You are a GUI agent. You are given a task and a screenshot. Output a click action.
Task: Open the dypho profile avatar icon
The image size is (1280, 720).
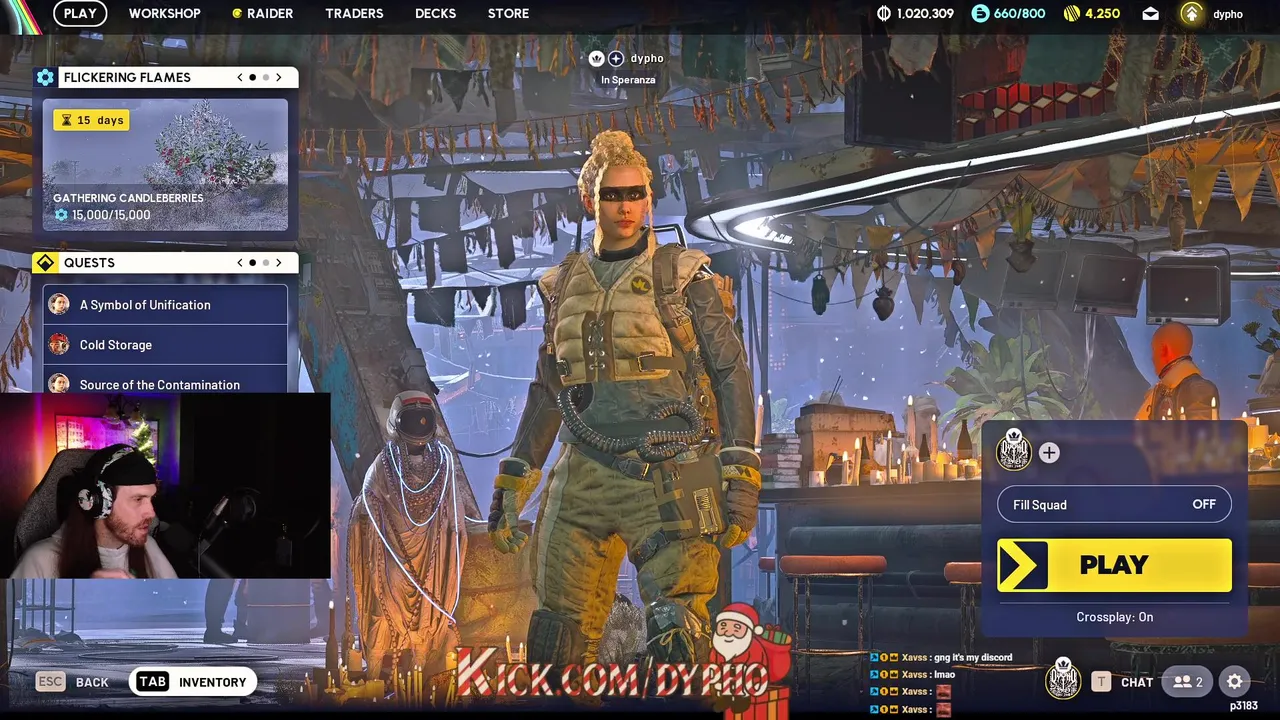[x=1191, y=13]
